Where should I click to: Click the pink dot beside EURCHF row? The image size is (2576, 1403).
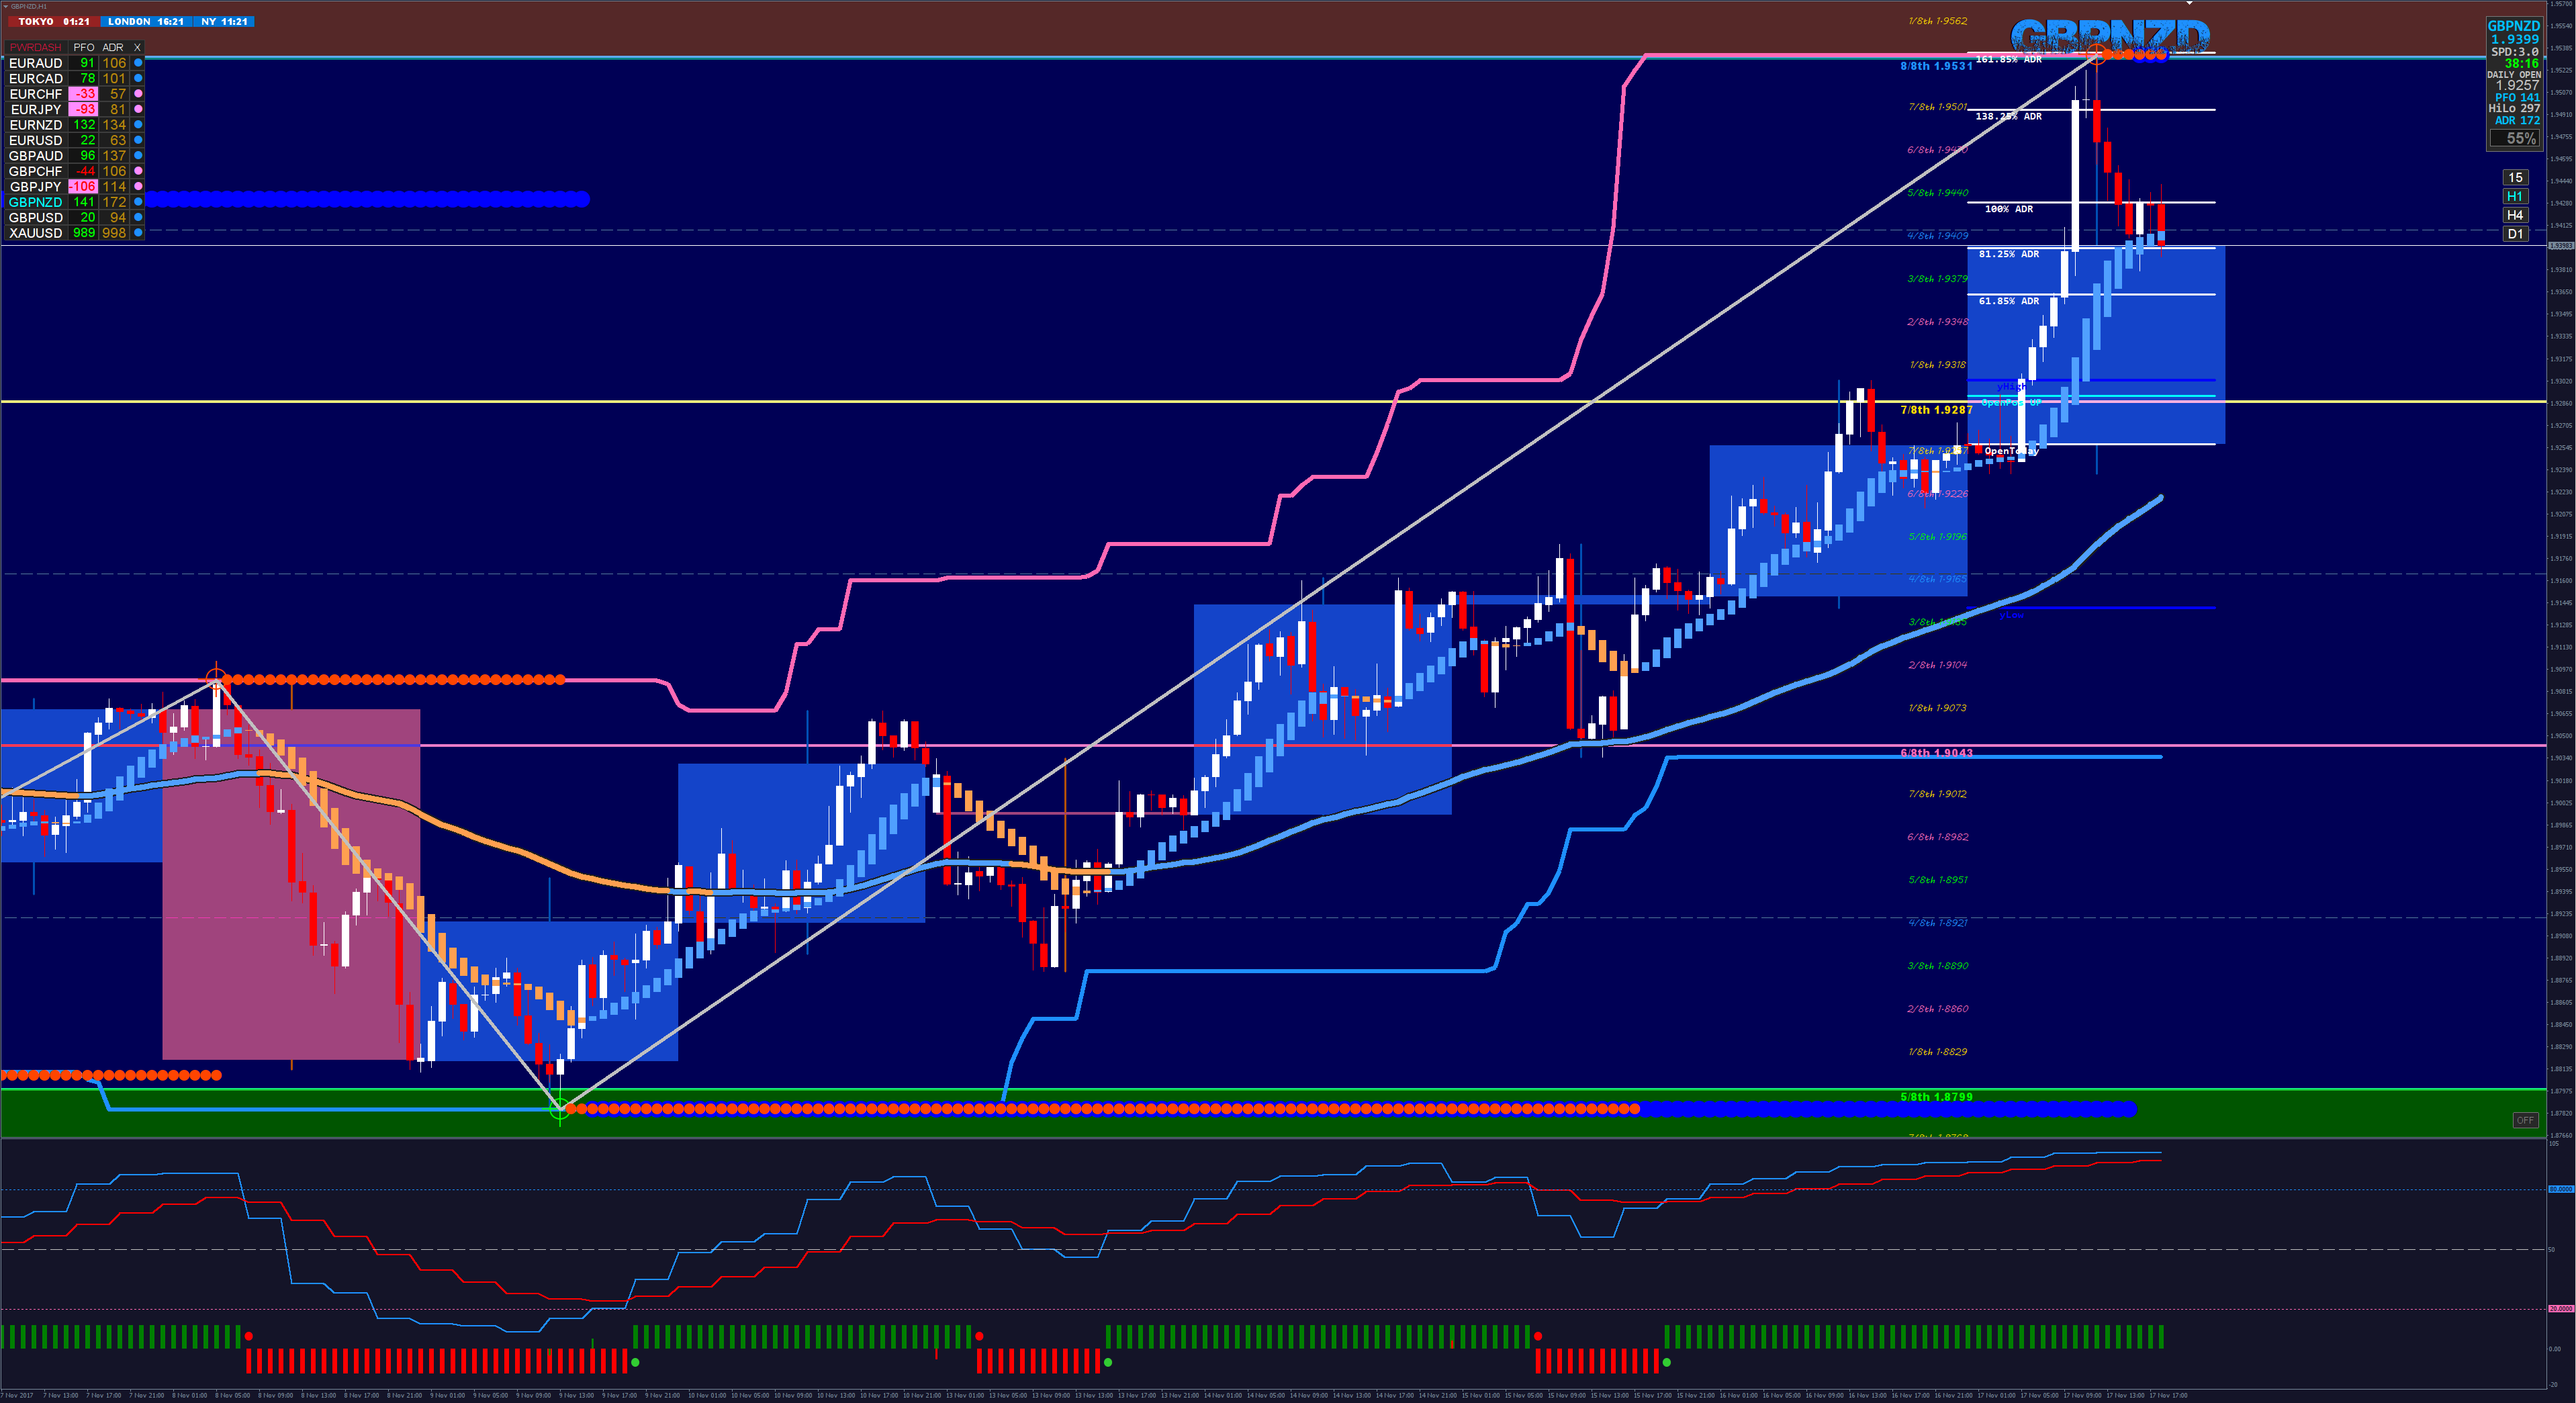pyautogui.click(x=138, y=94)
